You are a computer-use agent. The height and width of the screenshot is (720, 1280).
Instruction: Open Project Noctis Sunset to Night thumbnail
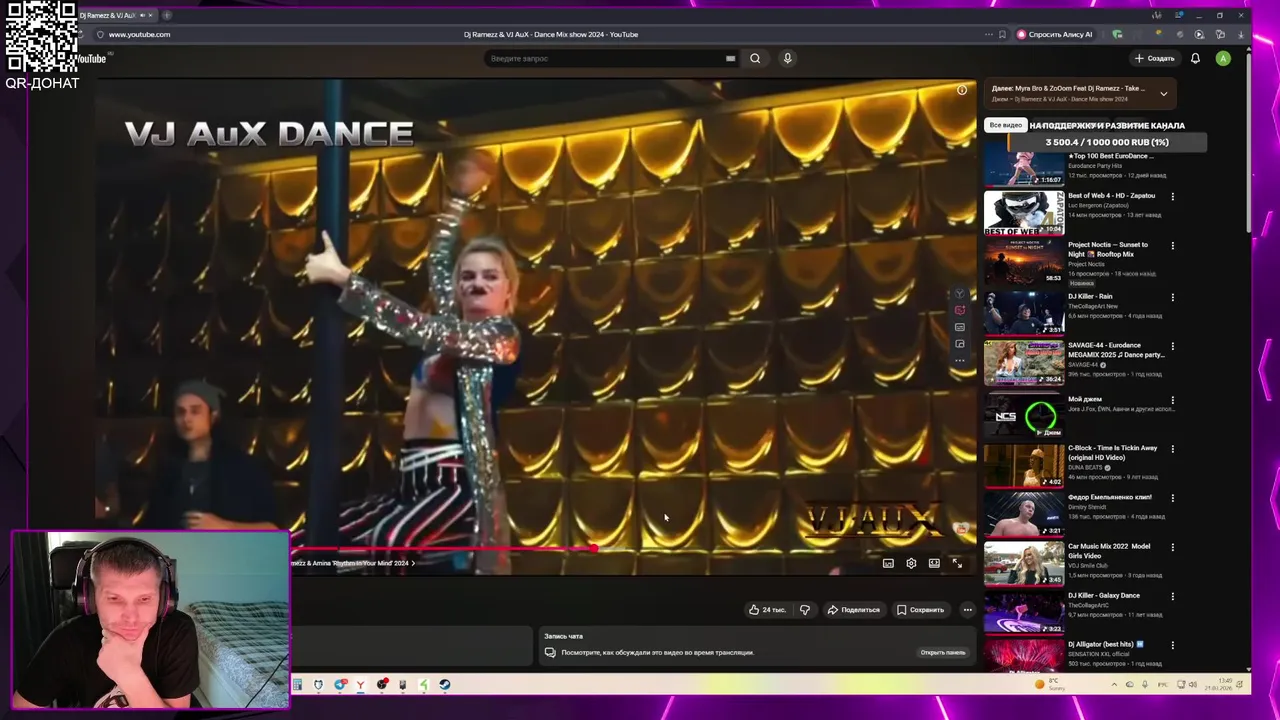[1024, 261]
